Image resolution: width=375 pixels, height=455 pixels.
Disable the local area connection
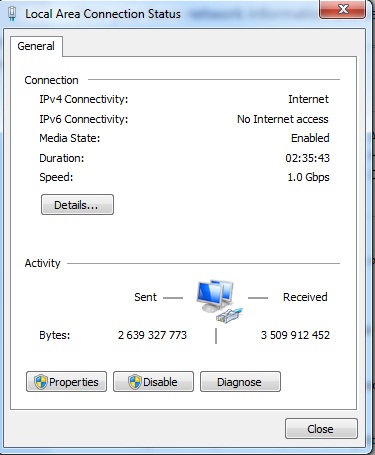(x=153, y=382)
